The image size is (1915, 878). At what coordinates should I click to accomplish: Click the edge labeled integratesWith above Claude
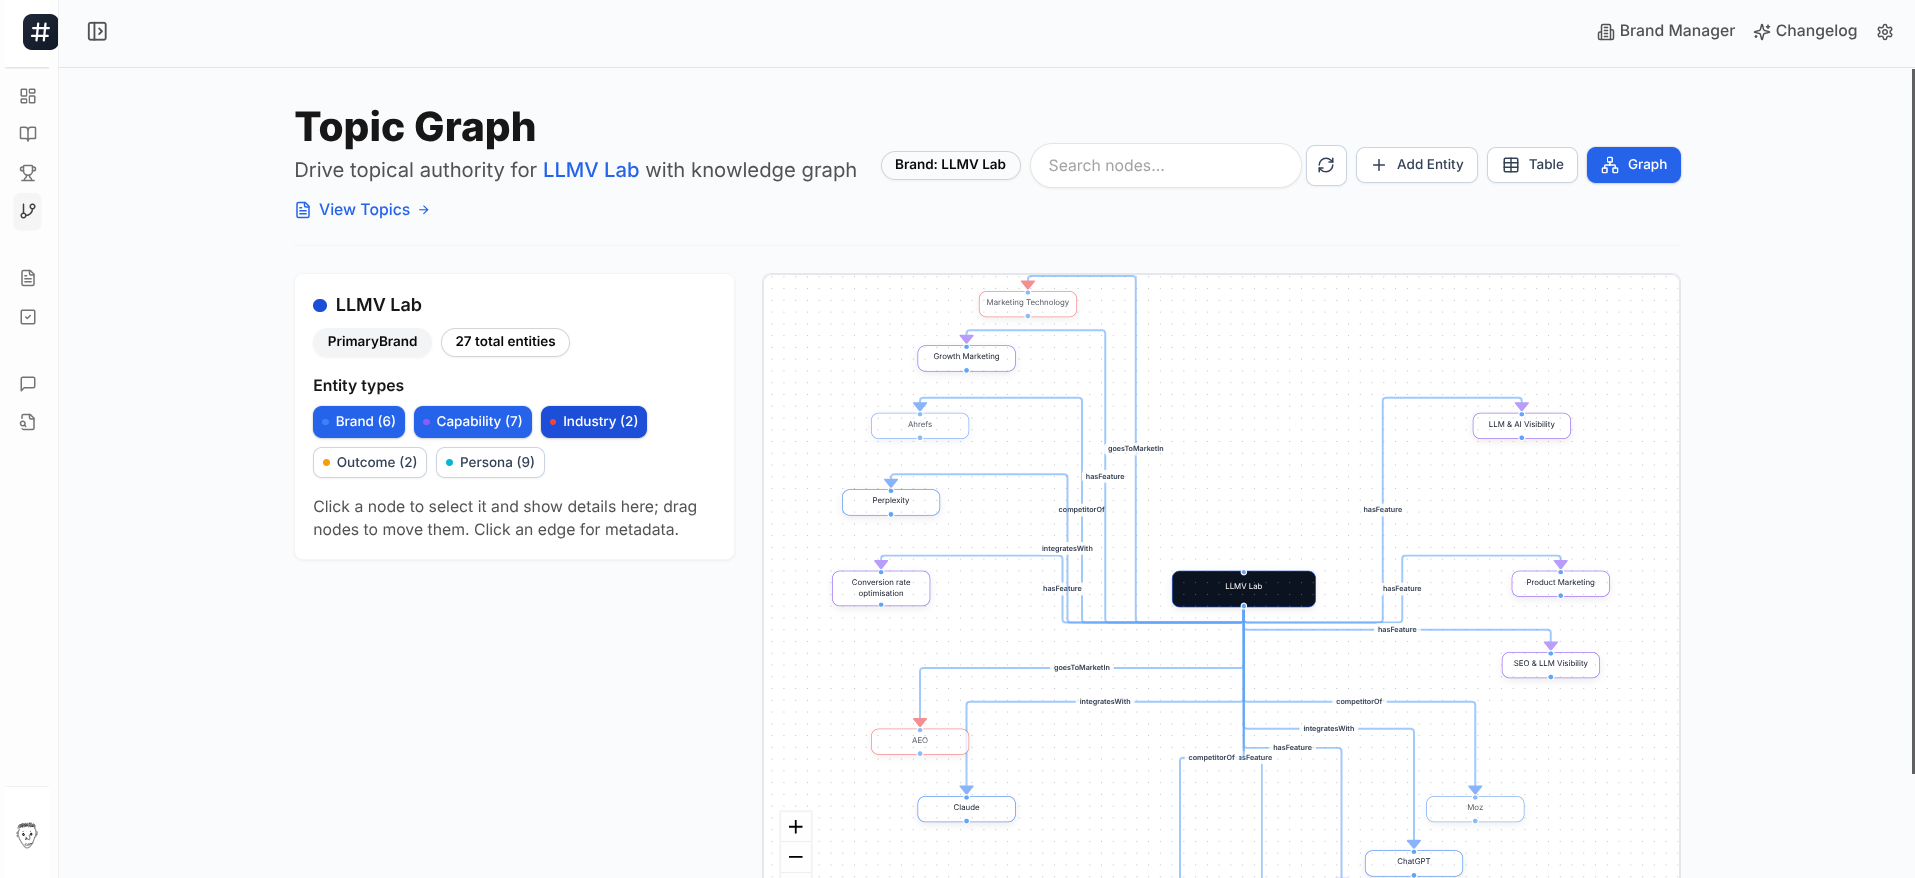pyautogui.click(x=1105, y=702)
